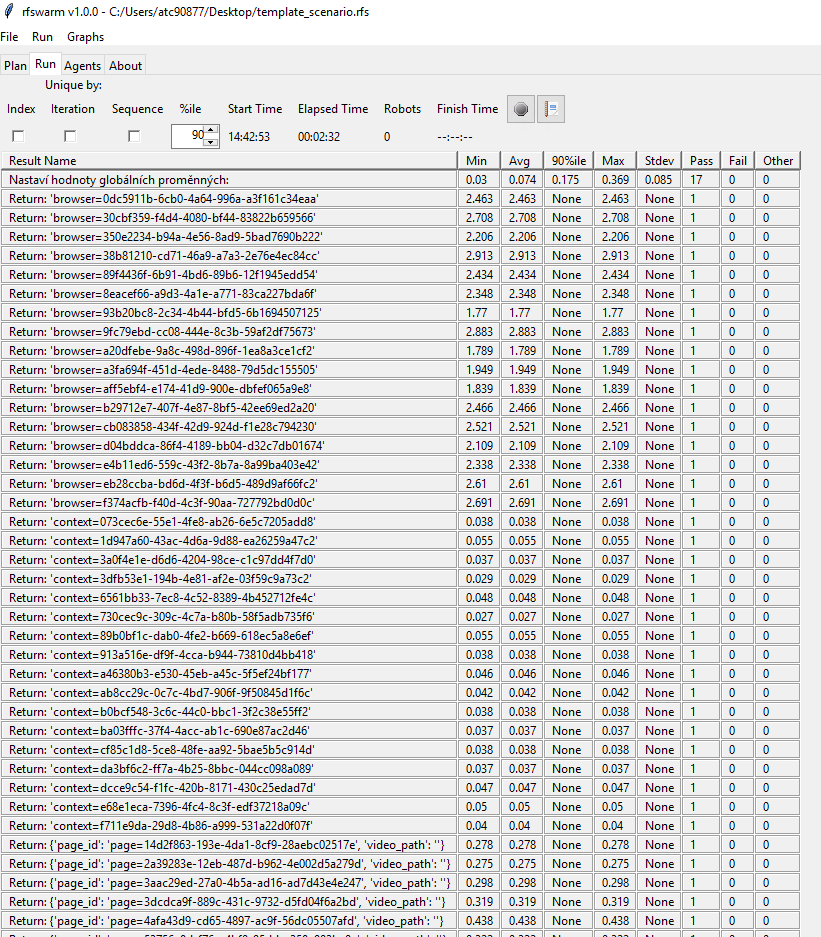Decrease the %ile value with the down arrow

211,142
